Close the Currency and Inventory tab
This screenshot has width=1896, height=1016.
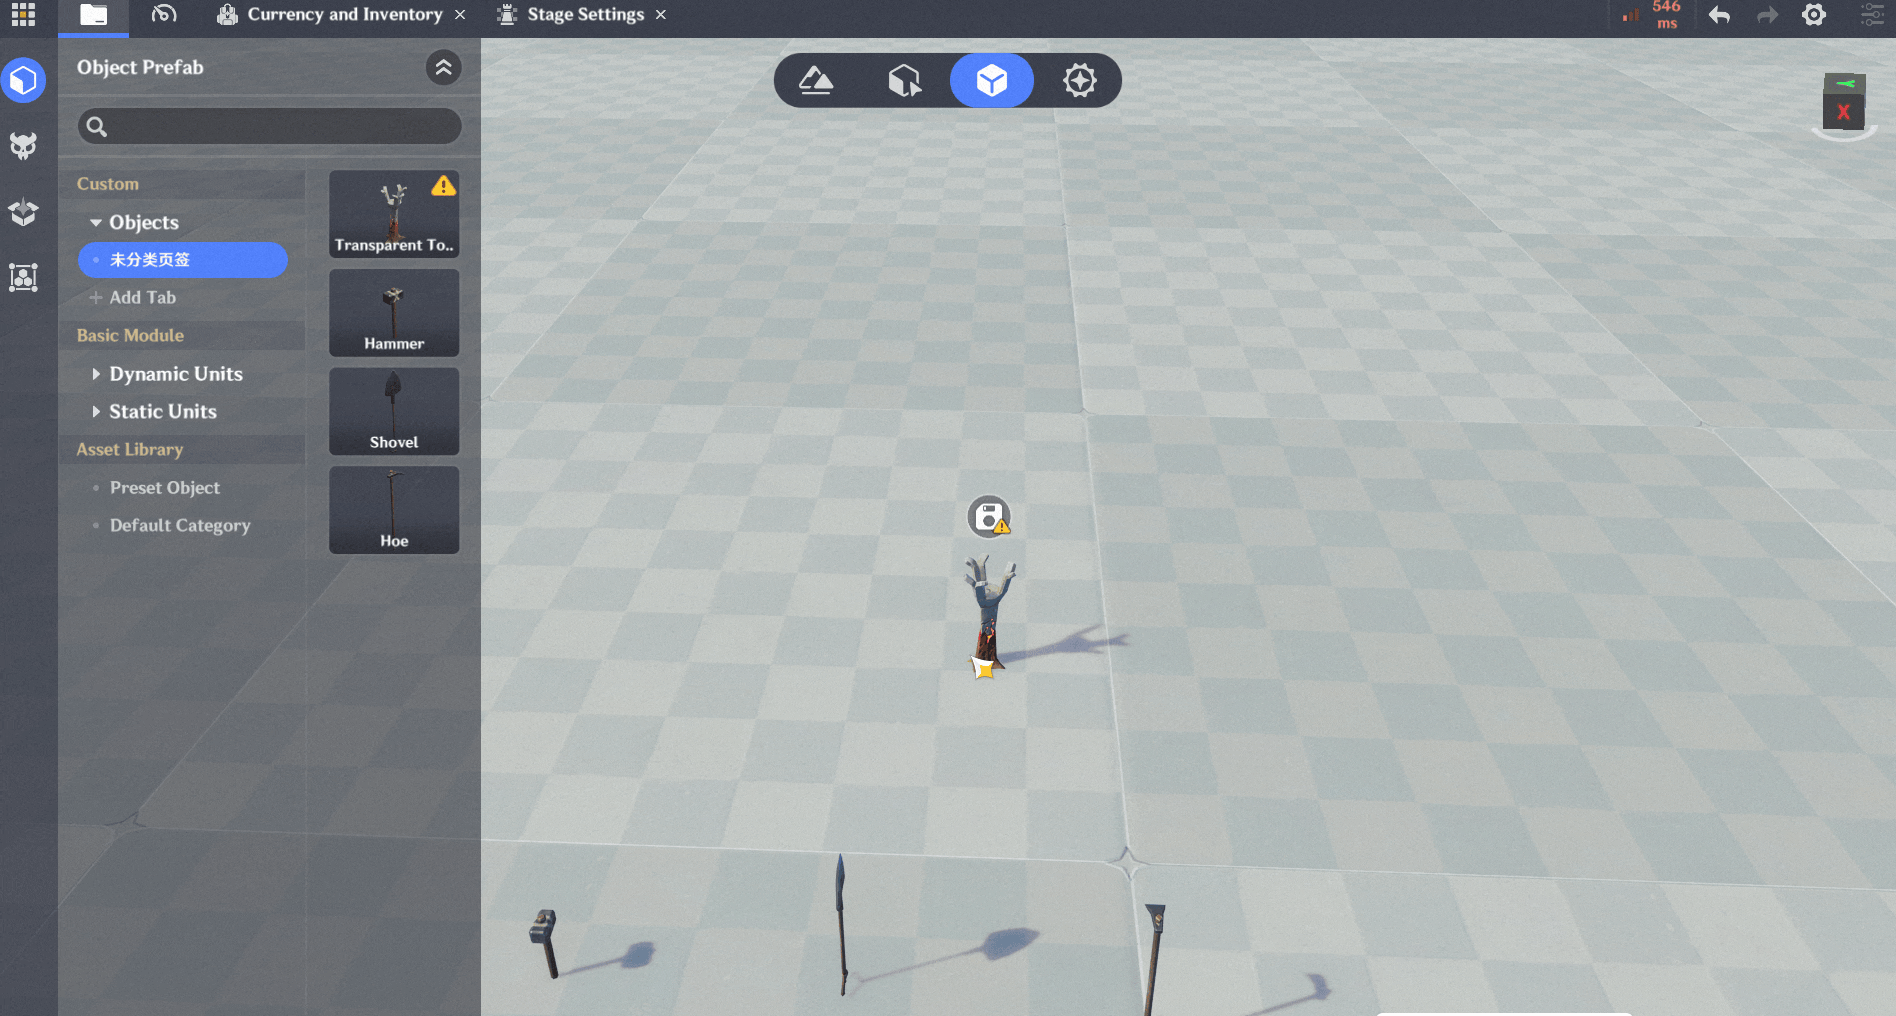pyautogui.click(x=460, y=15)
